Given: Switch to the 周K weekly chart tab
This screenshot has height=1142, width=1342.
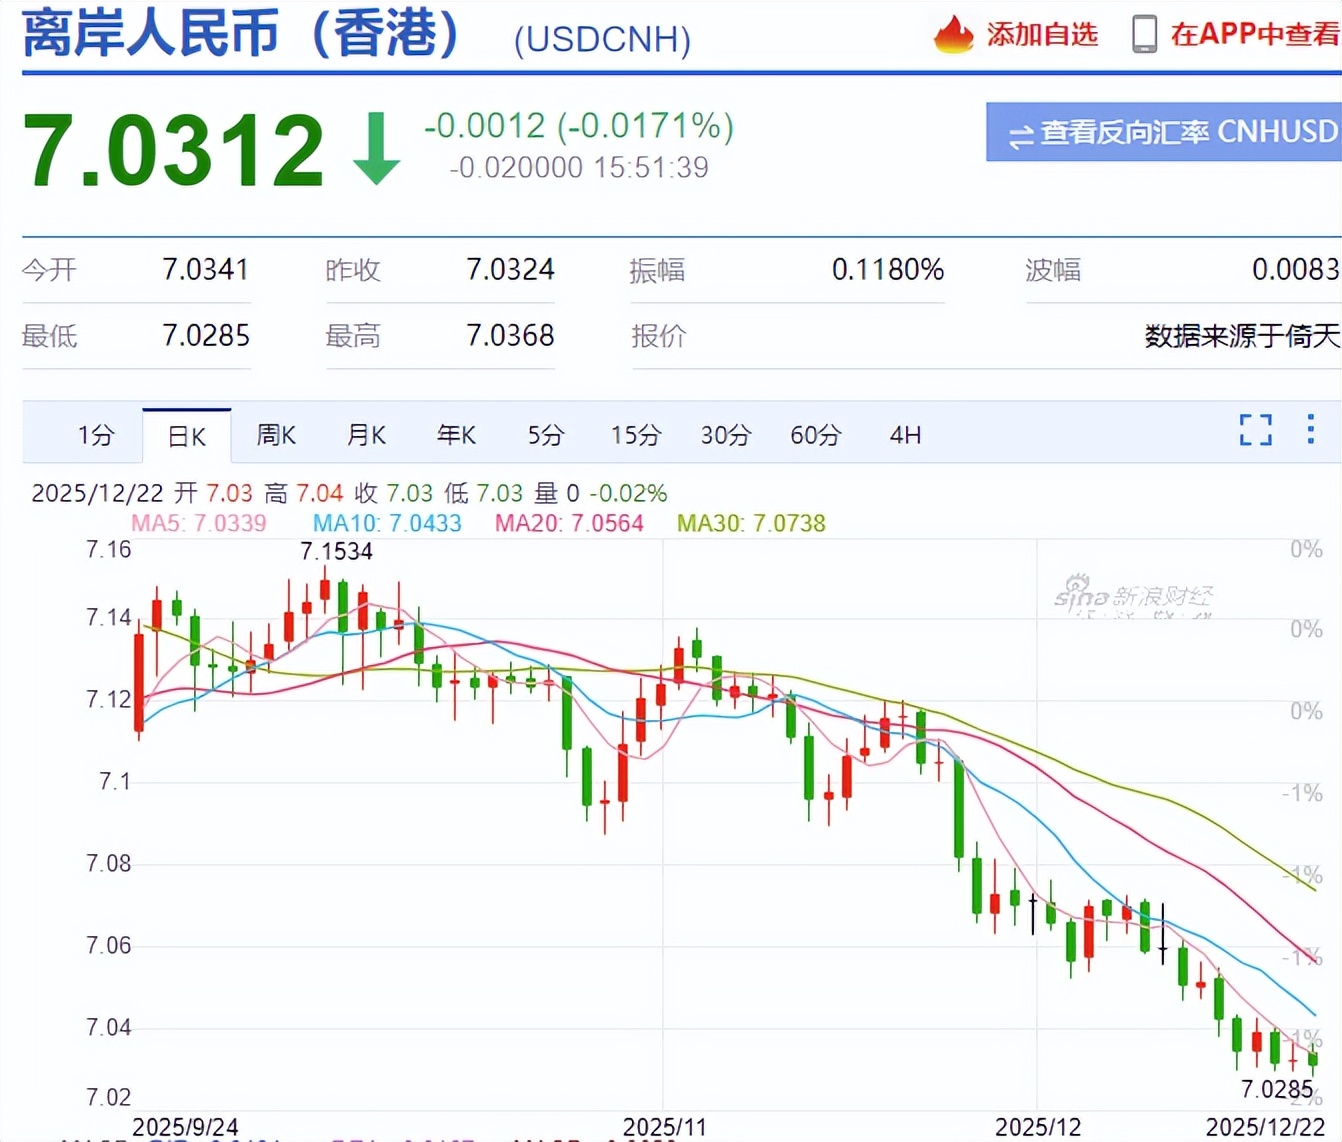Looking at the screenshot, I should 275,435.
